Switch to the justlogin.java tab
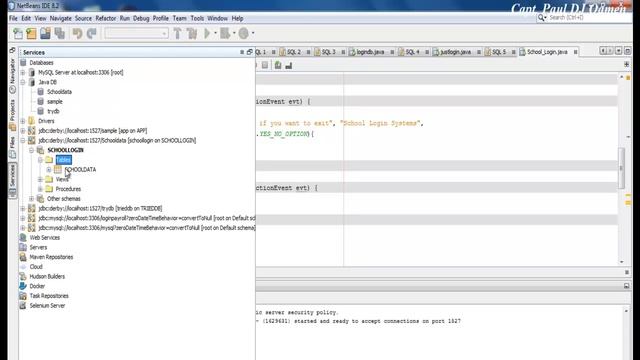640x360 pixels. (x=456, y=52)
